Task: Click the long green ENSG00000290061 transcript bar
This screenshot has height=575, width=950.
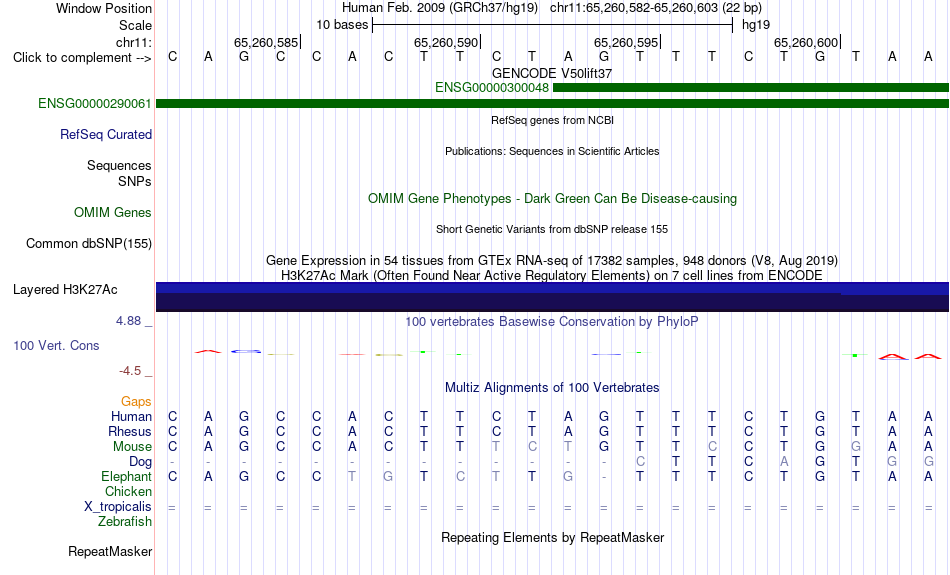Action: point(552,104)
